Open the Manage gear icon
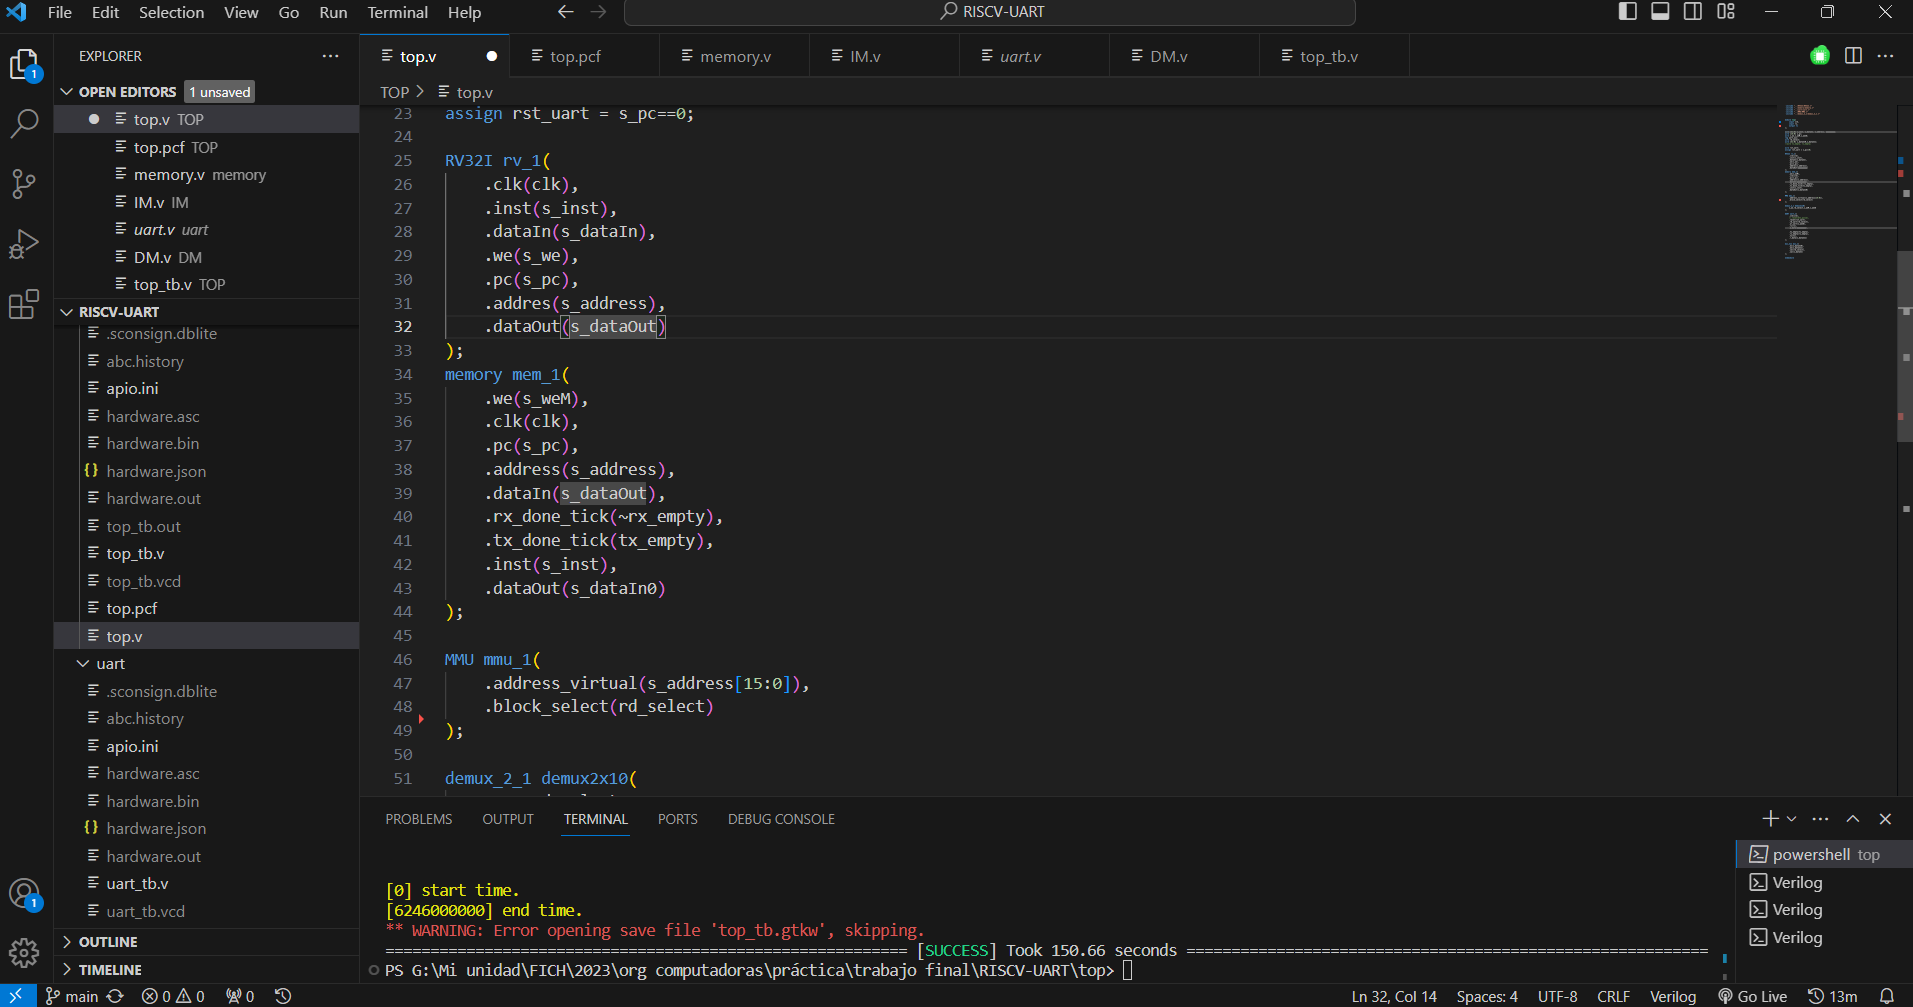The height and width of the screenshot is (1007, 1913). 24,953
